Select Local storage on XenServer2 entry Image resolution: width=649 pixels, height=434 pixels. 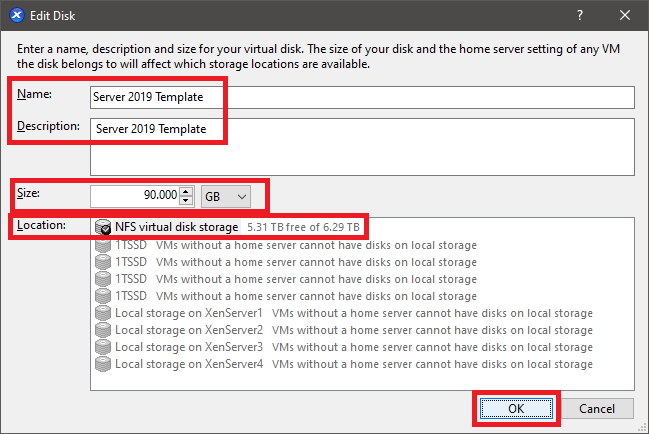tap(189, 330)
